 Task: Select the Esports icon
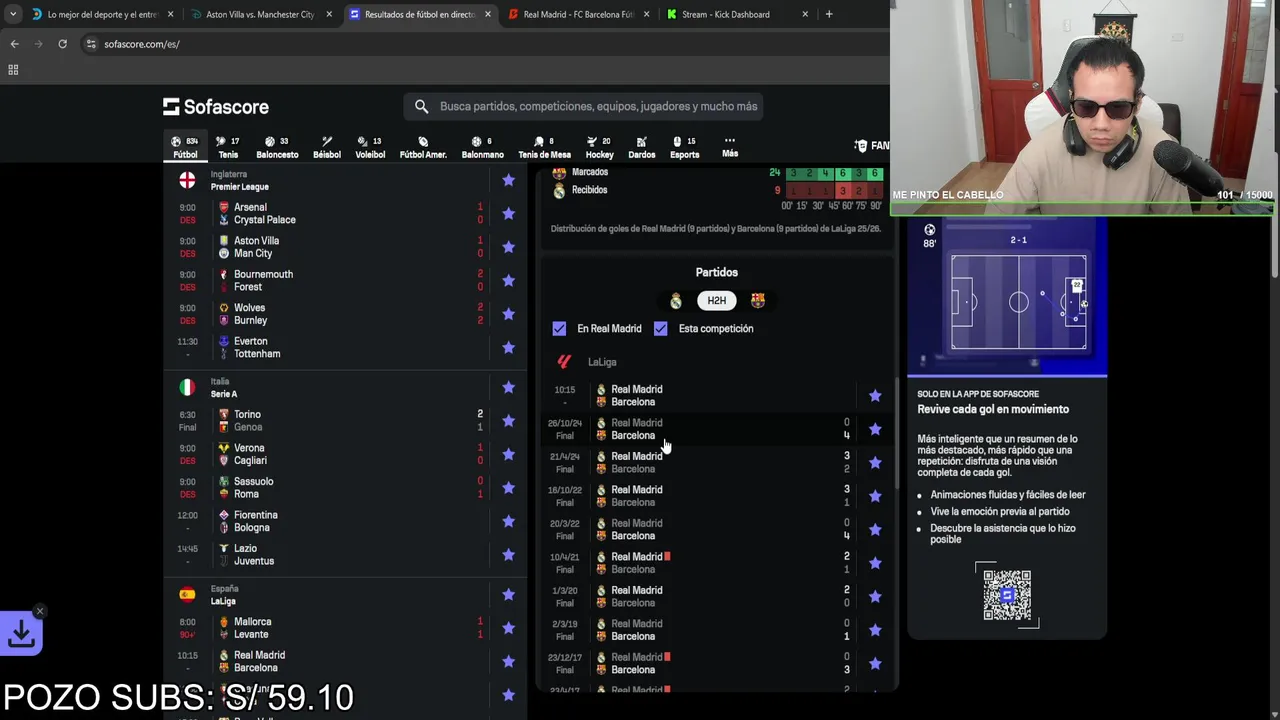coord(685,147)
